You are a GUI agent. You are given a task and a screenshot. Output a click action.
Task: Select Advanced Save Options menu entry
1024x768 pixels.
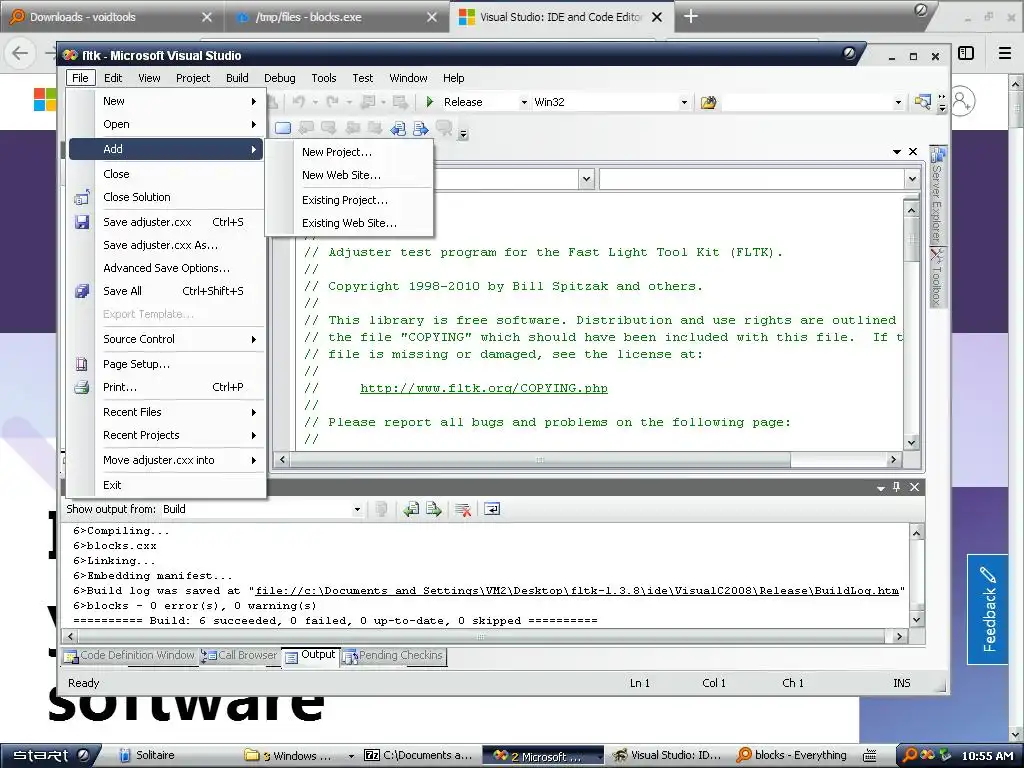pos(167,268)
